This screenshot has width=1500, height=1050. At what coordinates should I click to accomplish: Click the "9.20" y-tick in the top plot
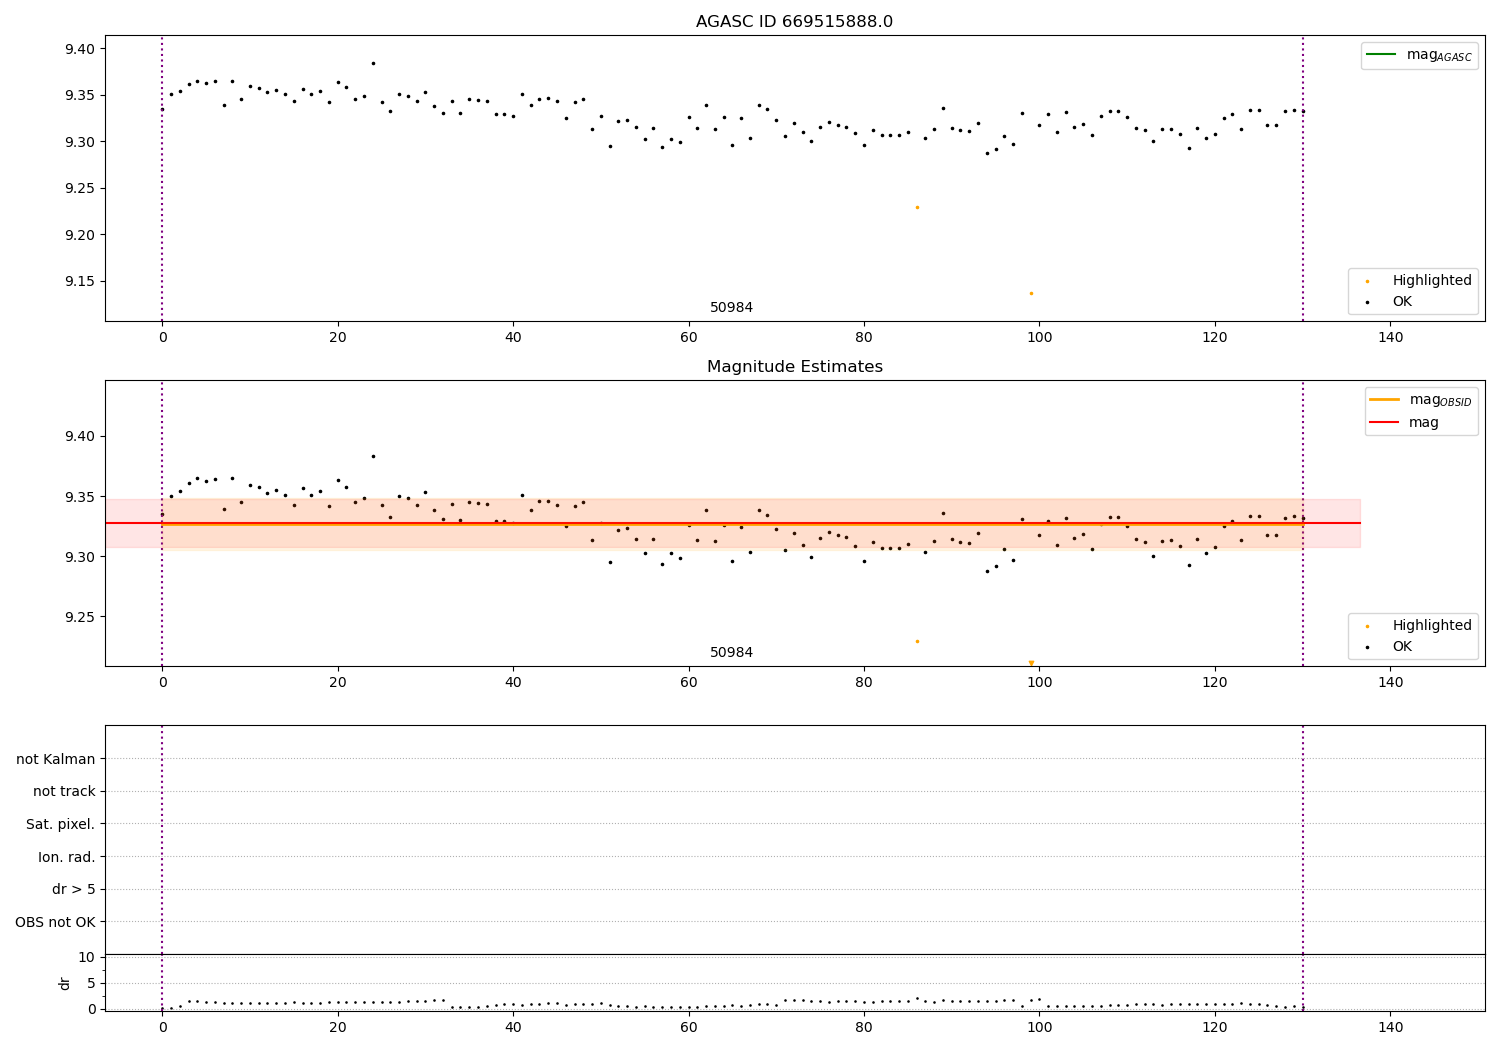[x=78, y=235]
